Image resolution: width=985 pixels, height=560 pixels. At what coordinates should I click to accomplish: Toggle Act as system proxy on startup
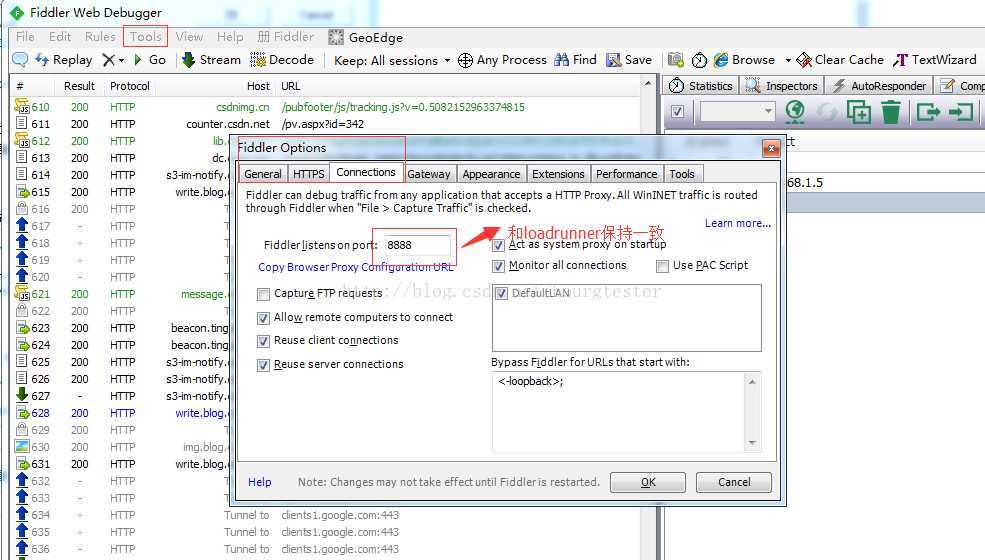point(498,245)
